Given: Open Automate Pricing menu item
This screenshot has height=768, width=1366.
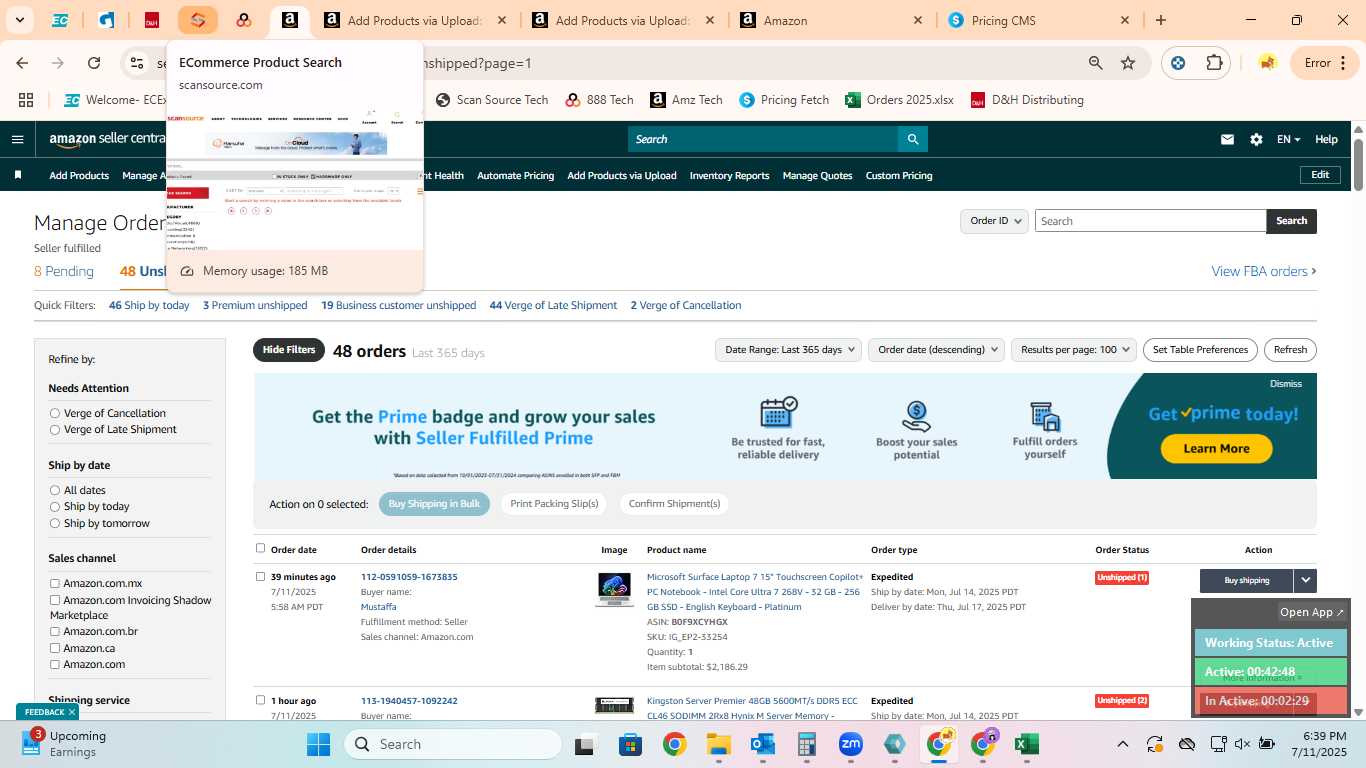Looking at the screenshot, I should coord(515,175).
